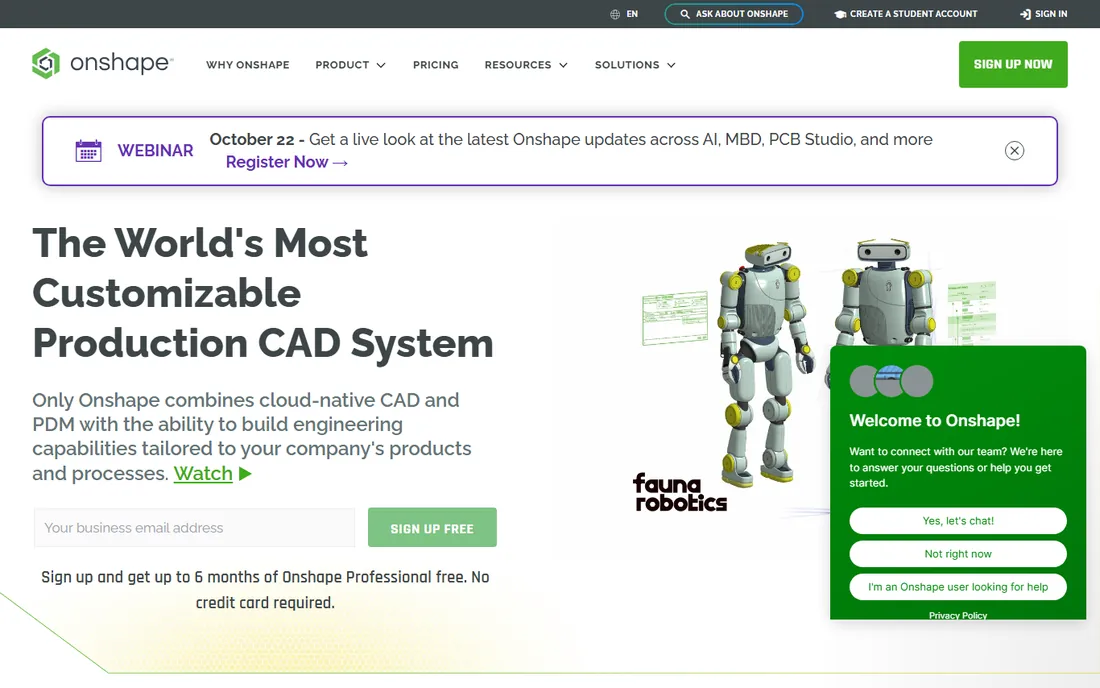Click the Watch video link
Image resolution: width=1100 pixels, height=688 pixels.
tap(203, 473)
